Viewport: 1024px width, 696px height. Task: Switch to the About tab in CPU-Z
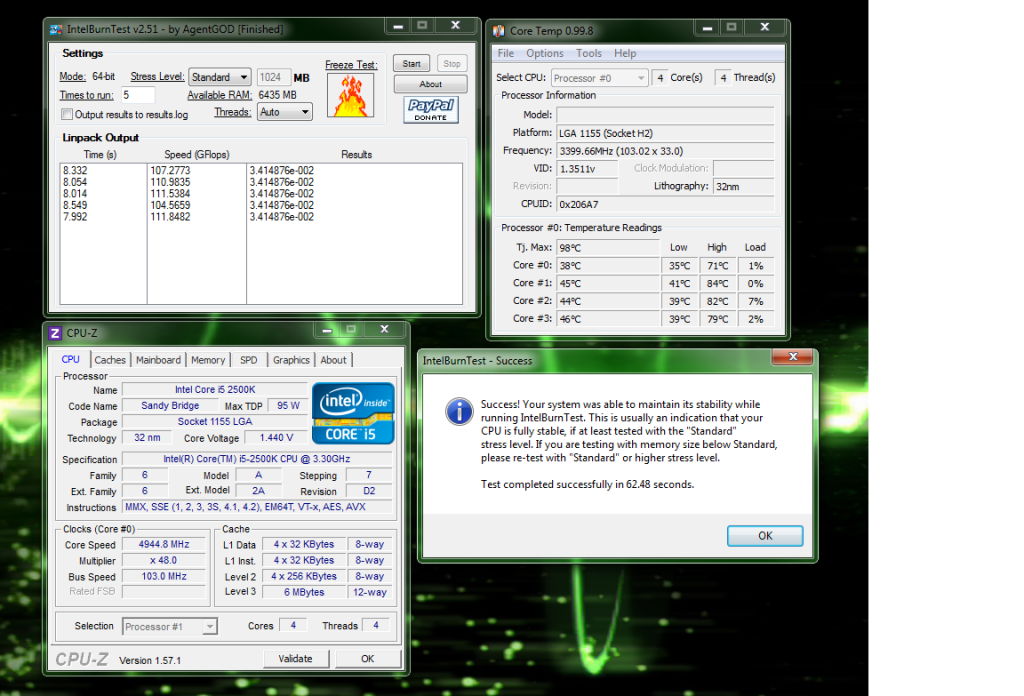pyautogui.click(x=334, y=360)
